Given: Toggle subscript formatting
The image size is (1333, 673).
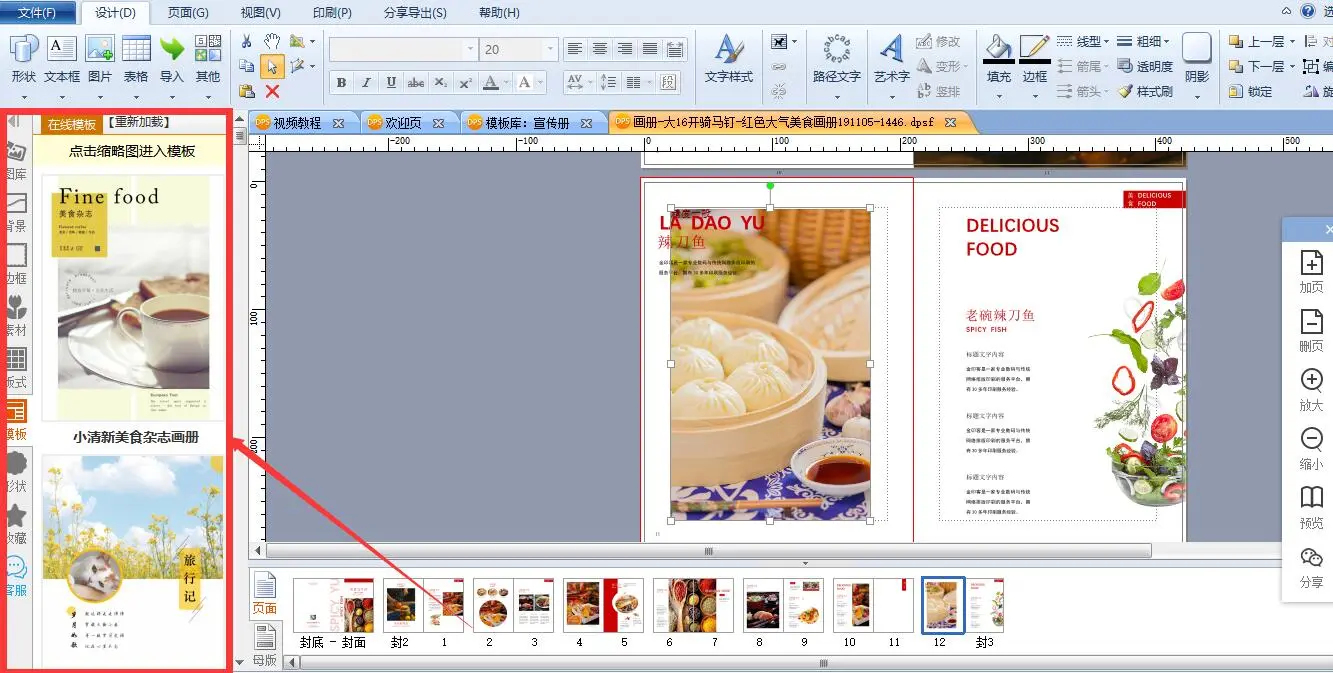Looking at the screenshot, I should 441,83.
